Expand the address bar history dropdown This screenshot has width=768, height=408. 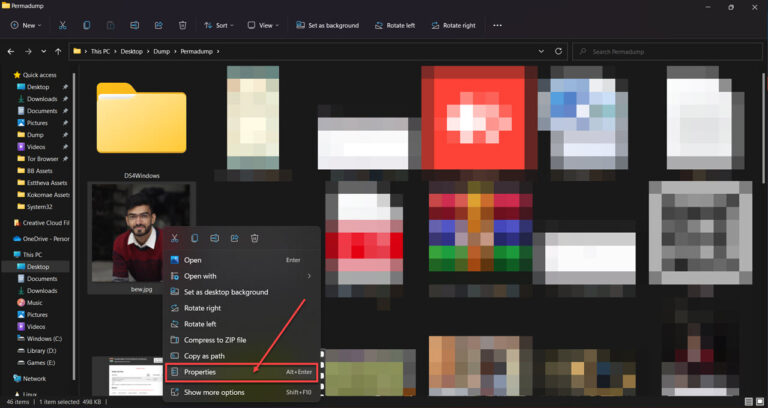click(541, 51)
